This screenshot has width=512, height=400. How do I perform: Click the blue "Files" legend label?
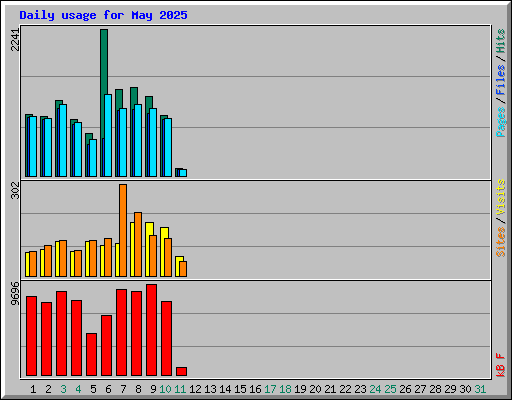[x=501, y=80]
